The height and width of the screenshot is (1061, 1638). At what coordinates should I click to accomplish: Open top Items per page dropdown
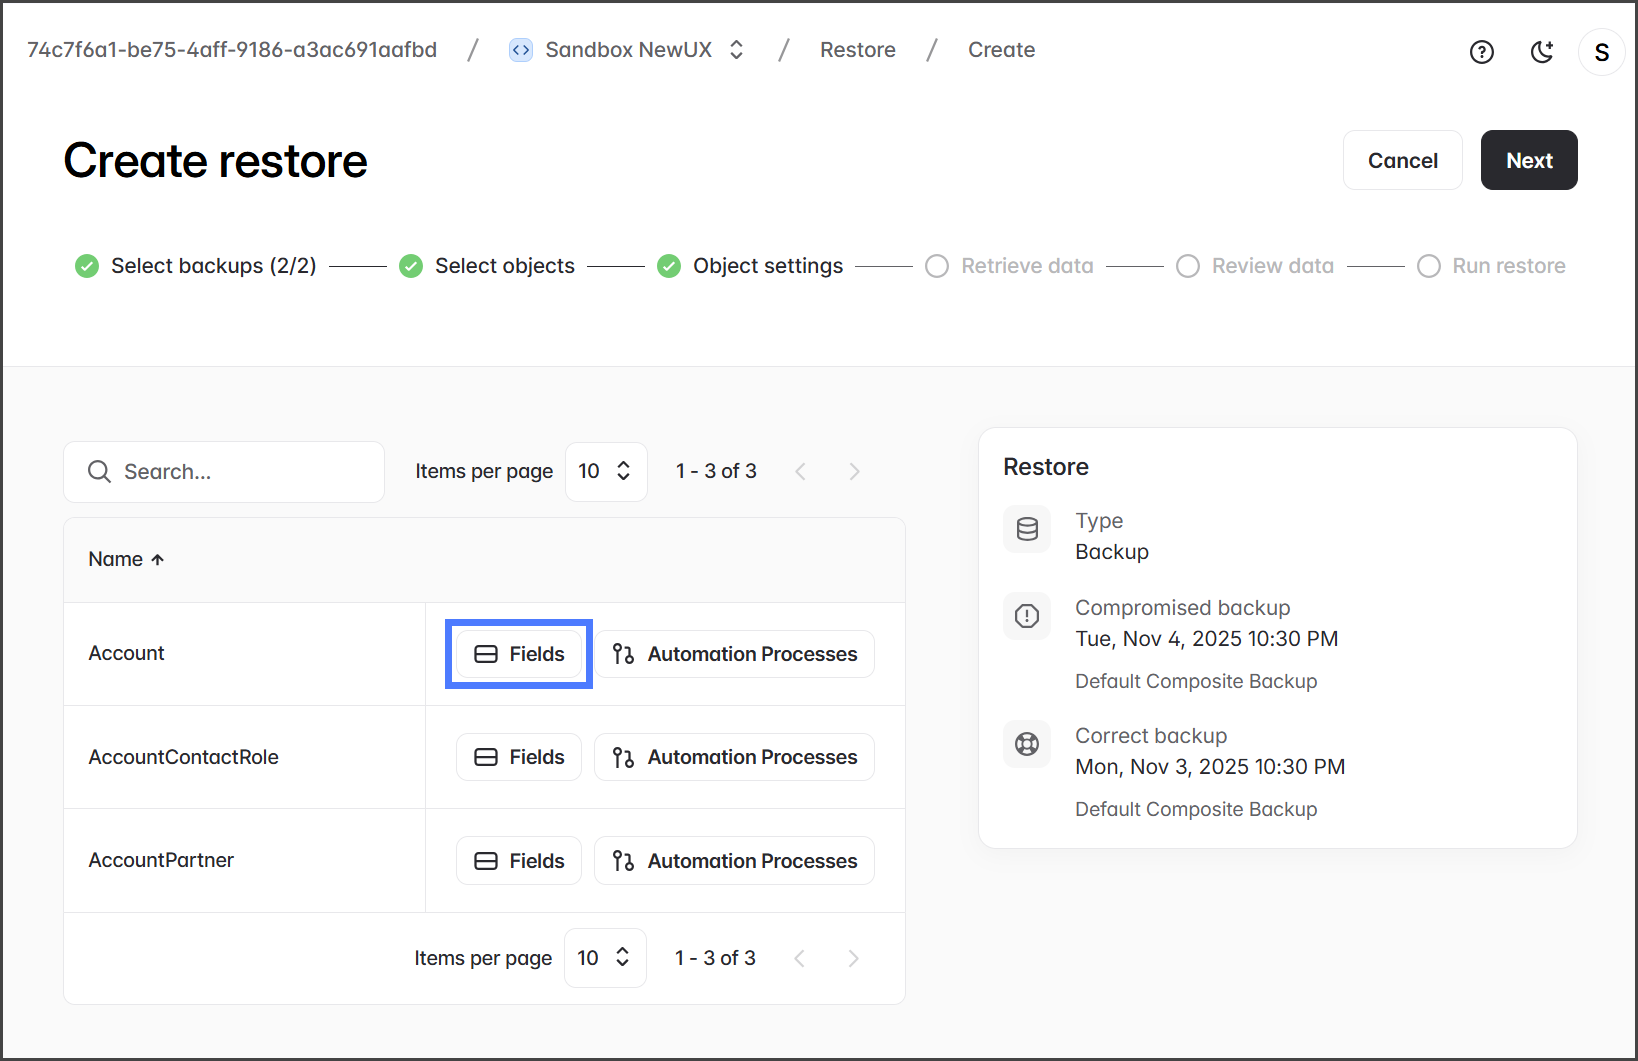[x=605, y=472]
